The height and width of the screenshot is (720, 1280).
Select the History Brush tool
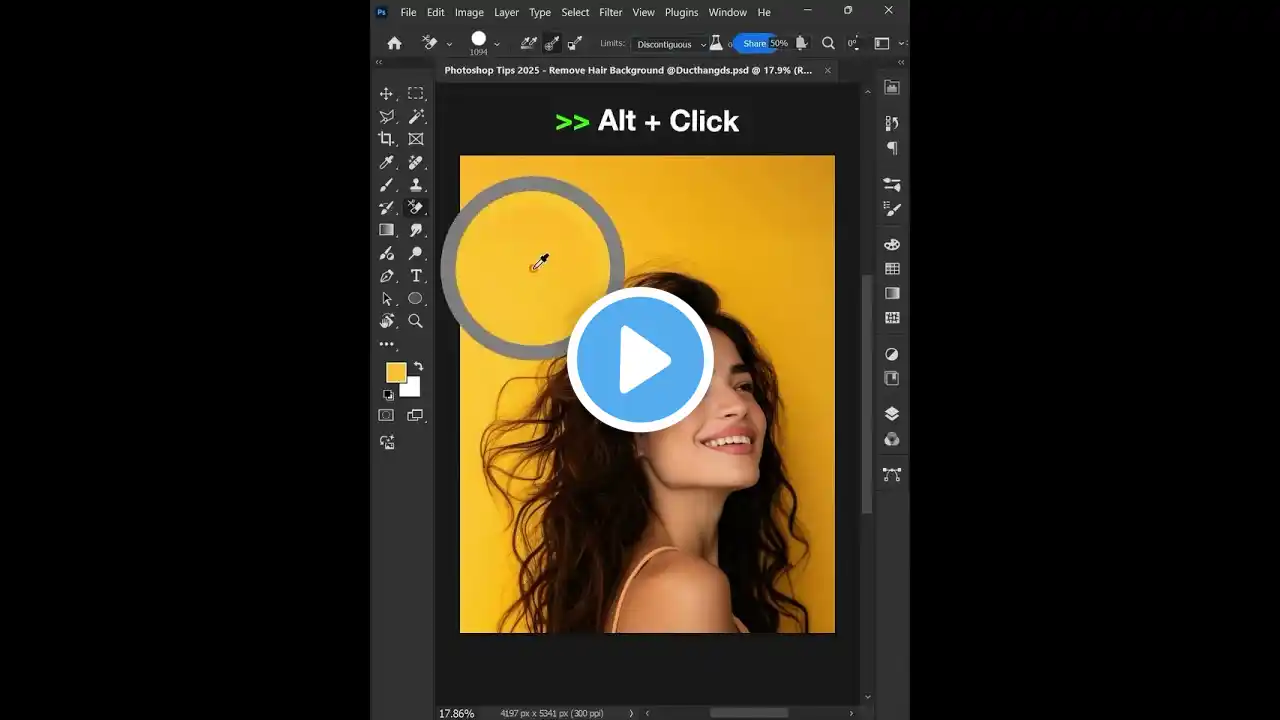click(386, 208)
